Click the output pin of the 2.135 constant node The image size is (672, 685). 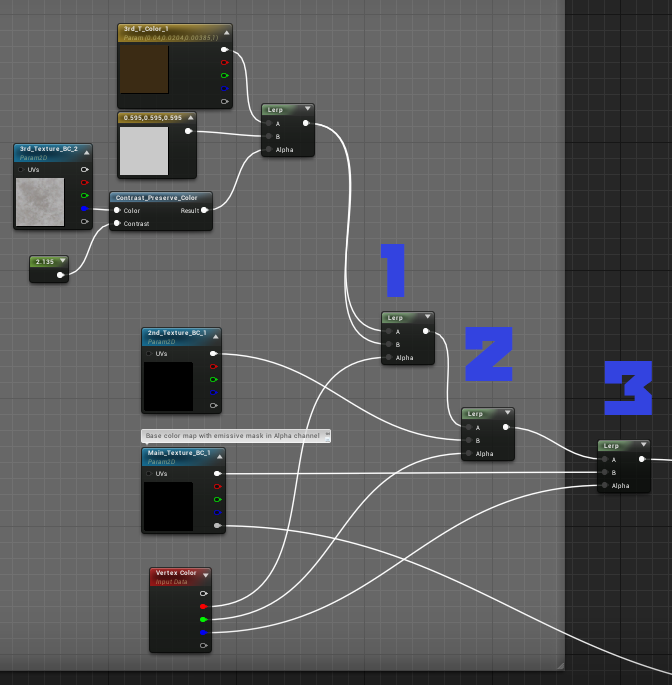pos(60,274)
